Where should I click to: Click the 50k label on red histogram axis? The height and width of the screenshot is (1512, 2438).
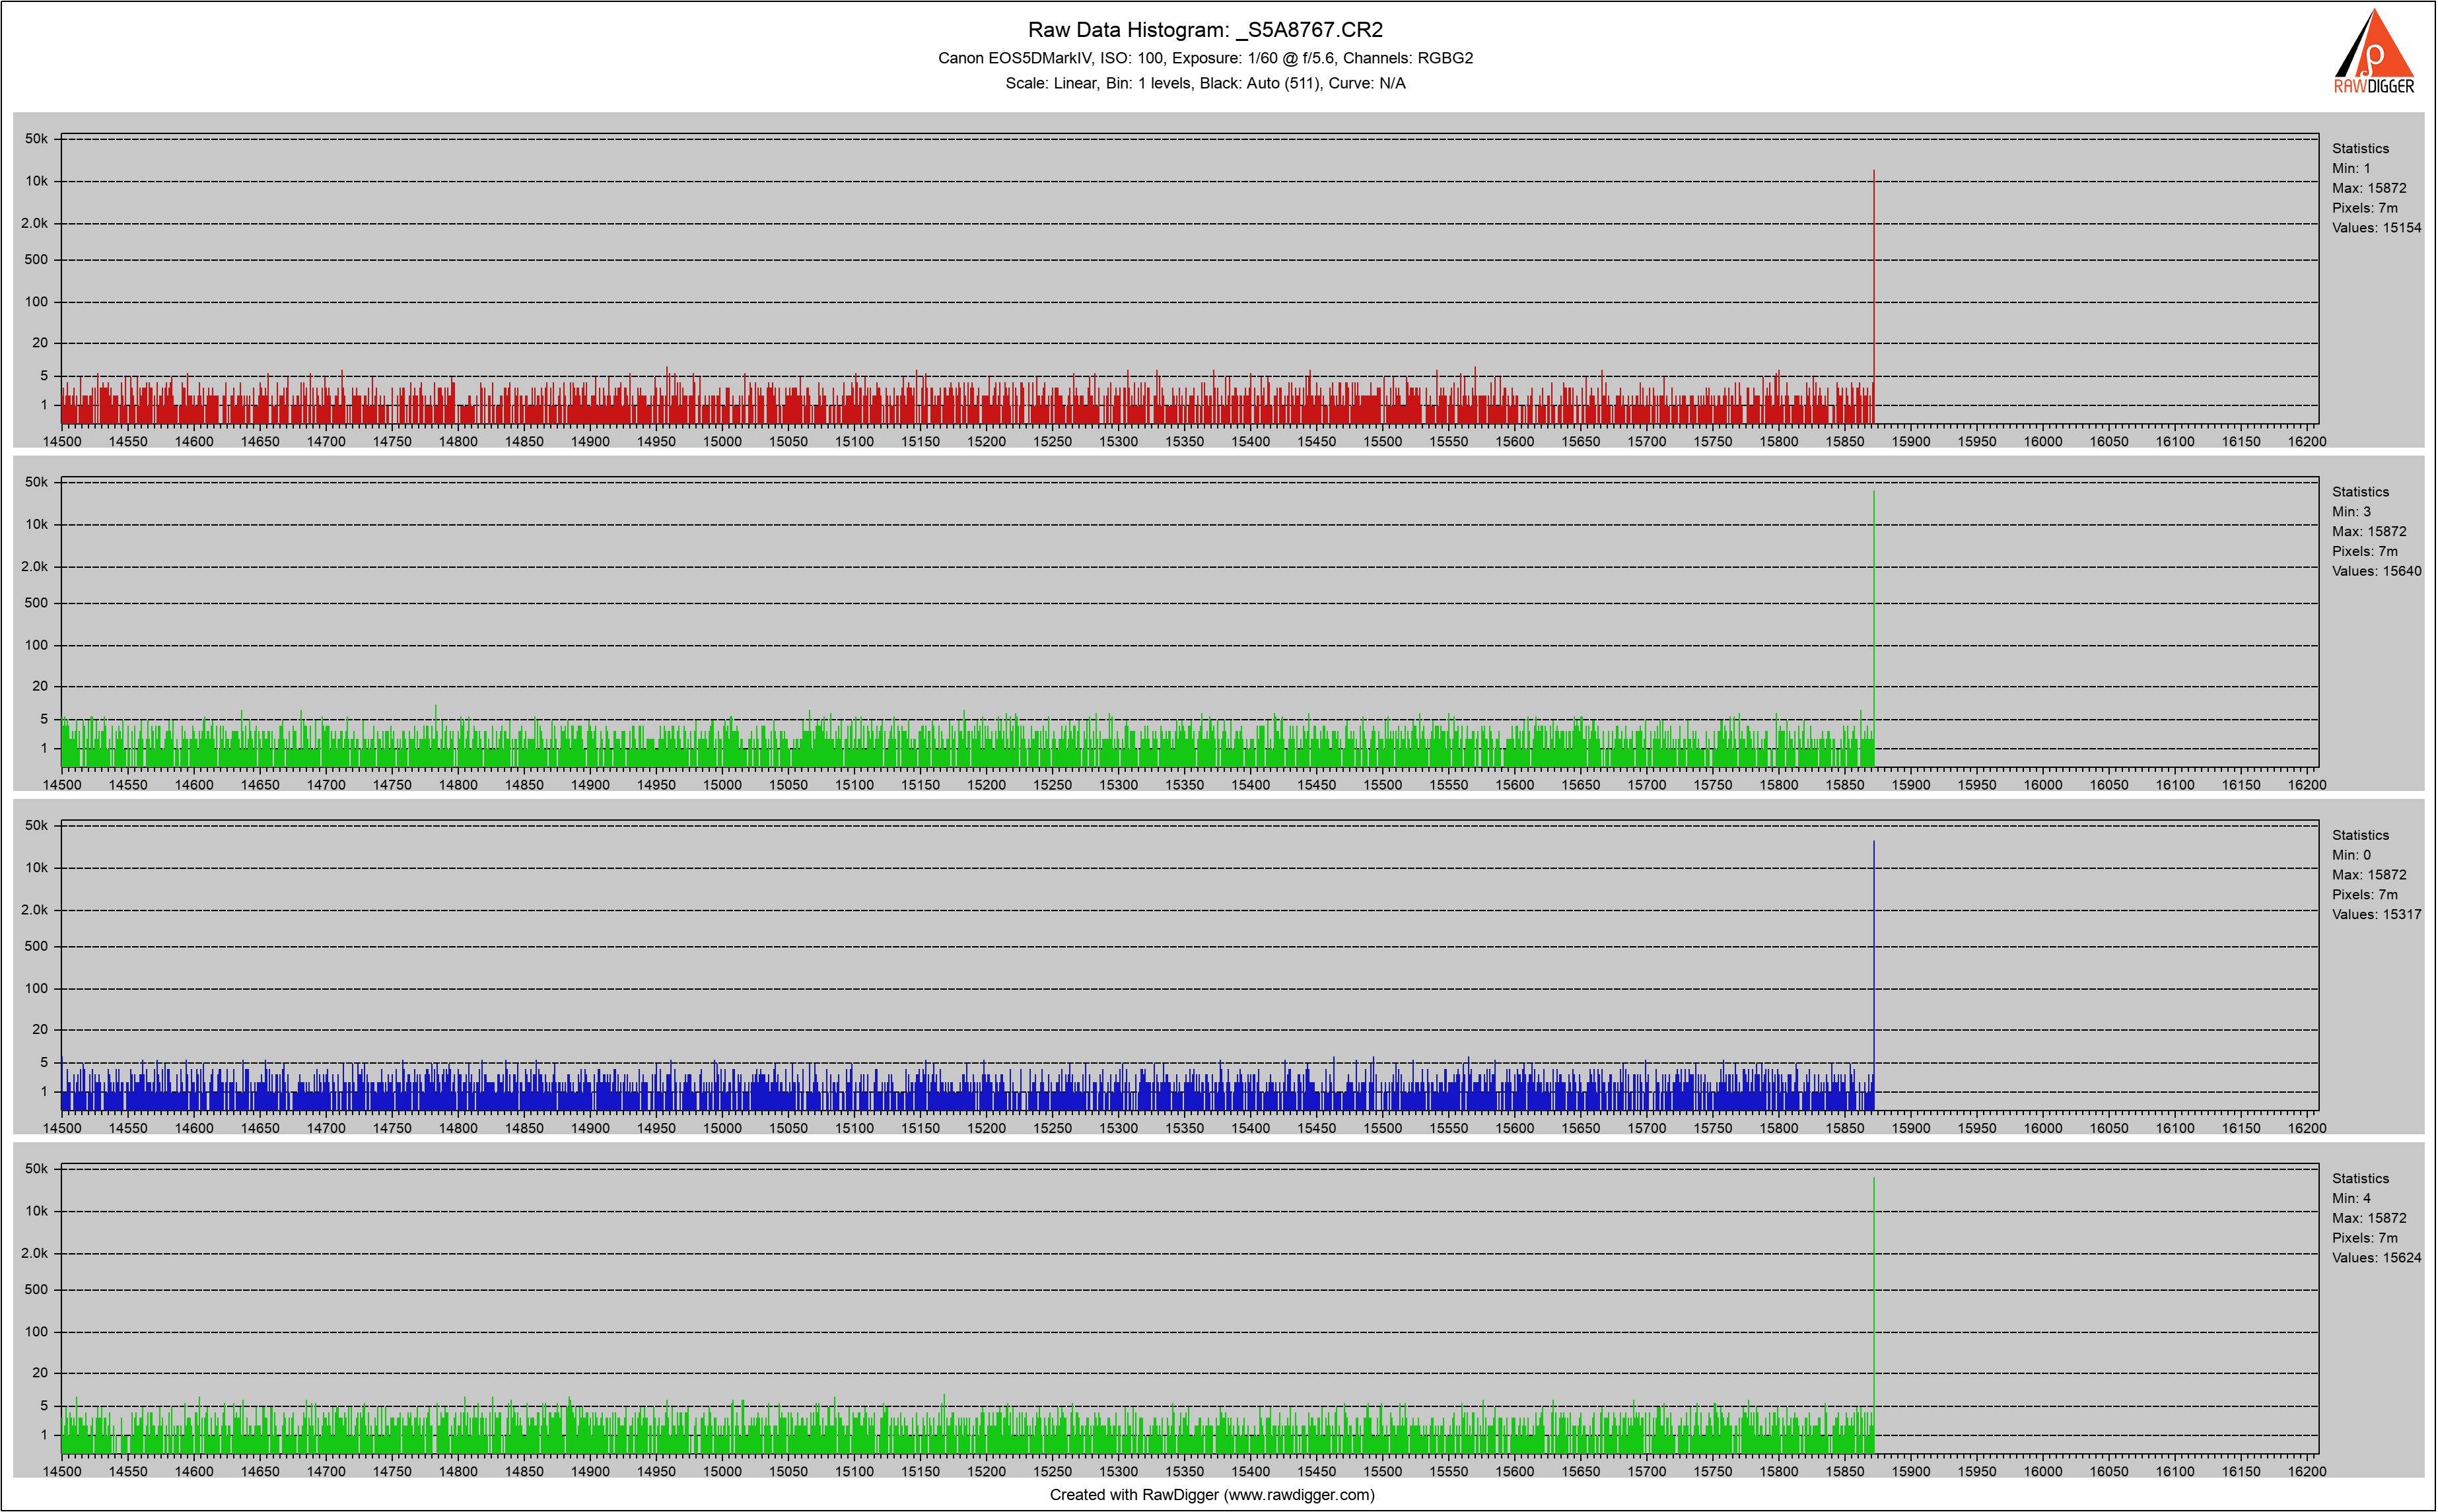(x=36, y=139)
